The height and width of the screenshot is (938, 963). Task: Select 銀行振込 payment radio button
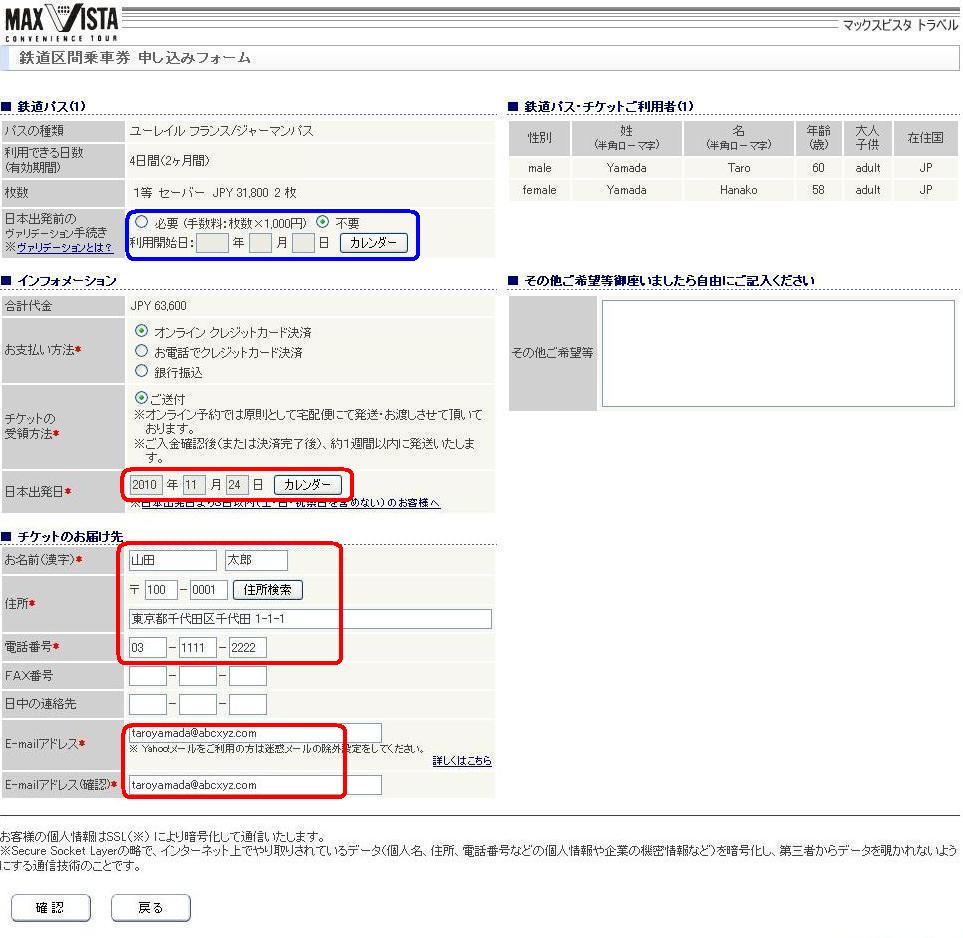pyautogui.click(x=142, y=371)
